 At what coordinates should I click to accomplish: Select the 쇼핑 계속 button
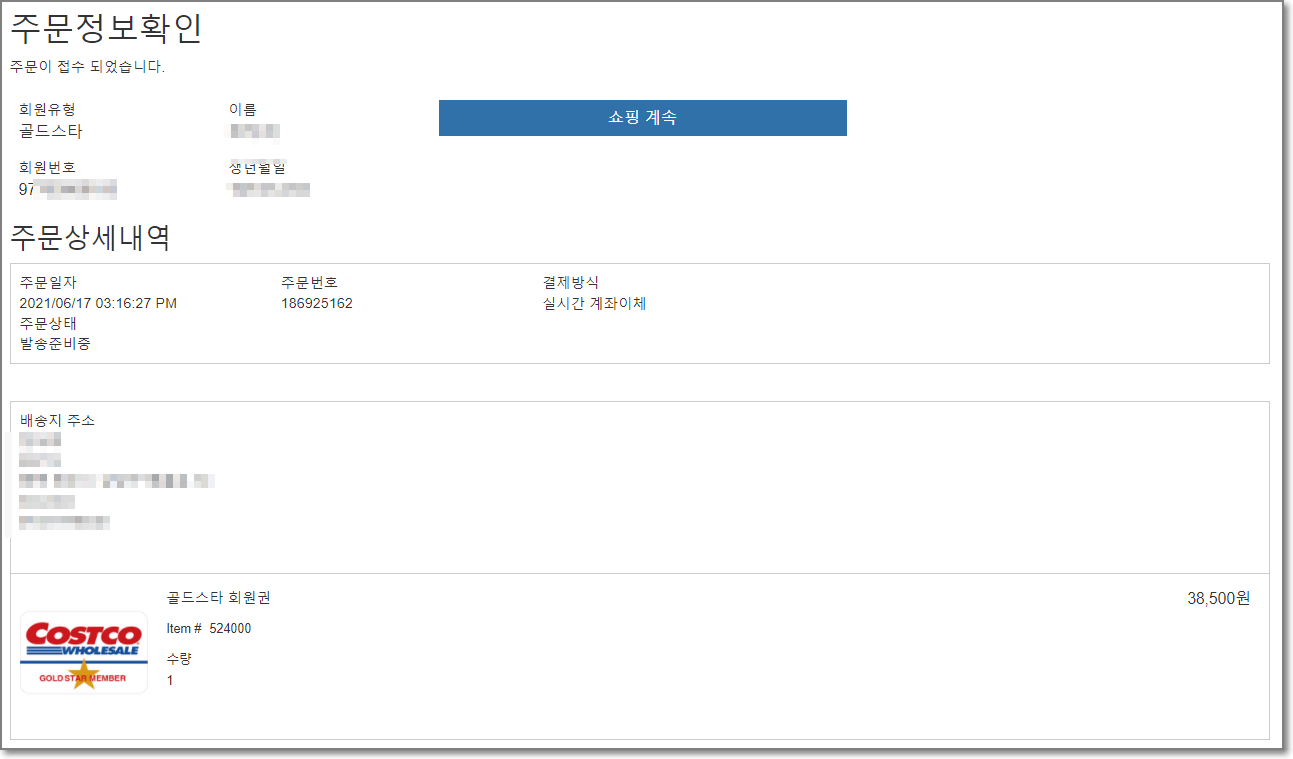643,117
